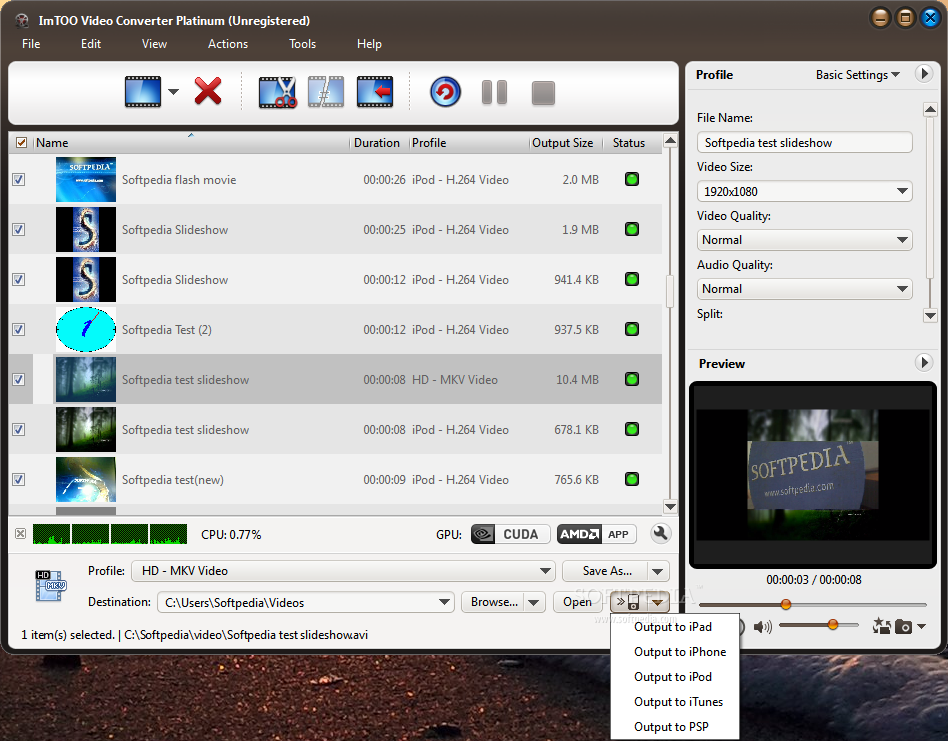
Task: Click the HD MKV profile format icon
Action: coord(50,586)
